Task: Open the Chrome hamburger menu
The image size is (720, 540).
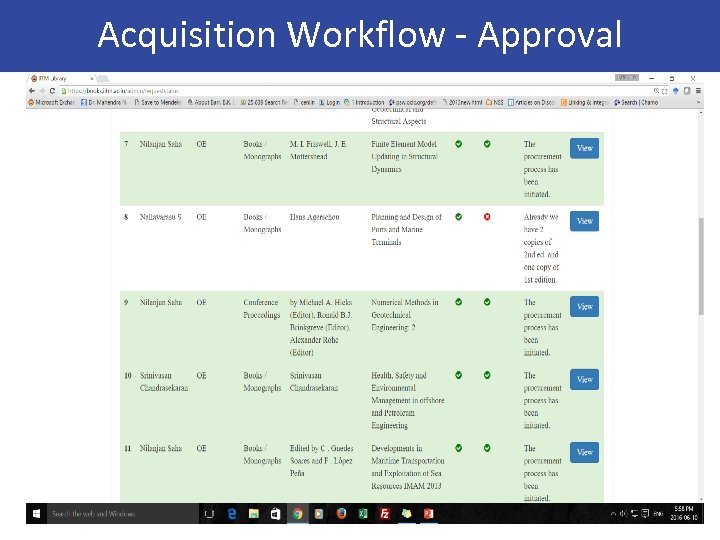Action: tap(698, 91)
